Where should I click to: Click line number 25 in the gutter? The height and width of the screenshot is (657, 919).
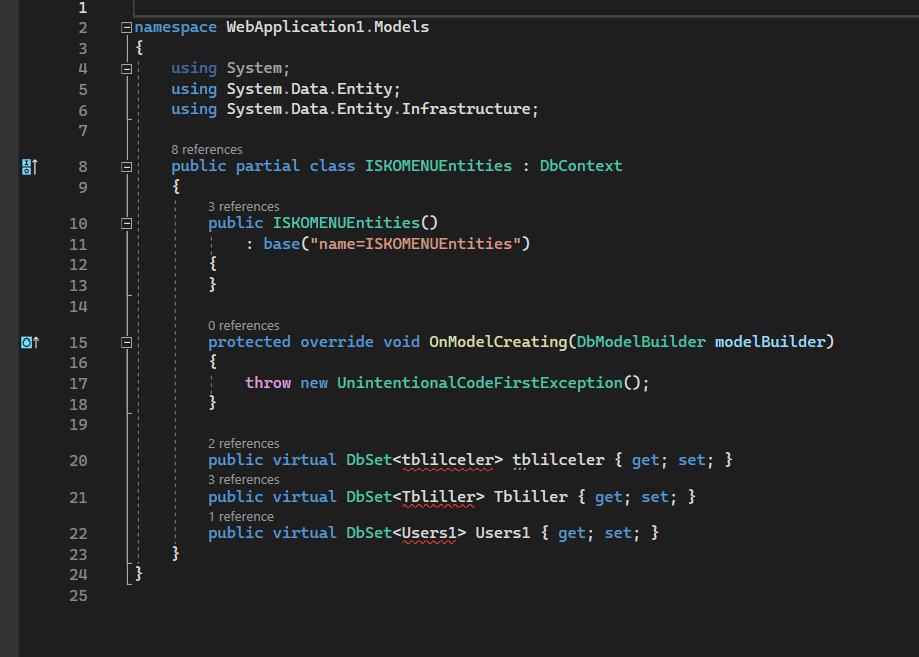pyautogui.click(x=78, y=596)
